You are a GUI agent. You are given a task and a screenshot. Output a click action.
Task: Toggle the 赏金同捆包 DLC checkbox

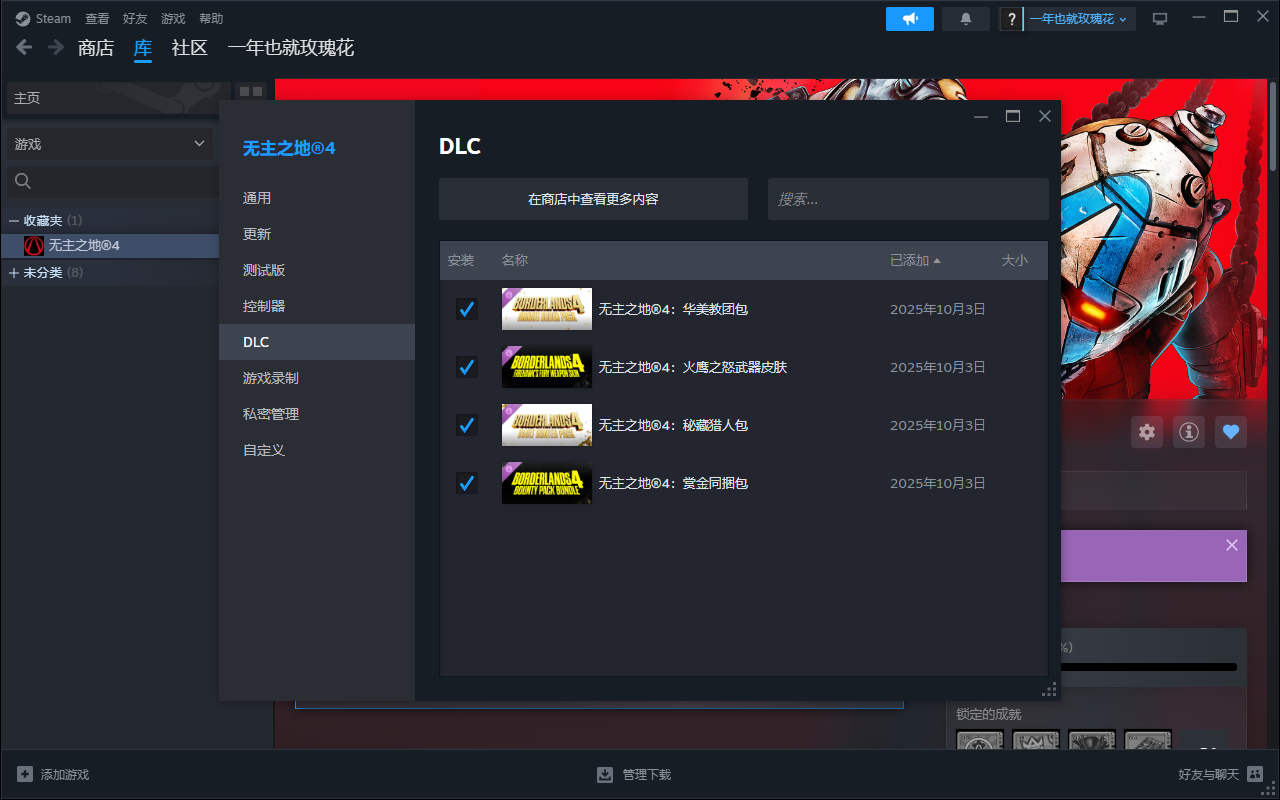(x=466, y=483)
